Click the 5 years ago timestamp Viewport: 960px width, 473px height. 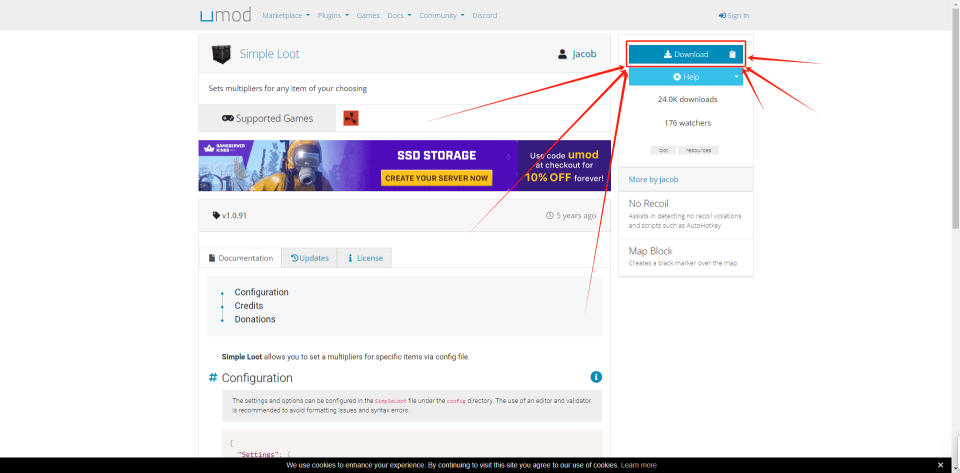pyautogui.click(x=571, y=215)
